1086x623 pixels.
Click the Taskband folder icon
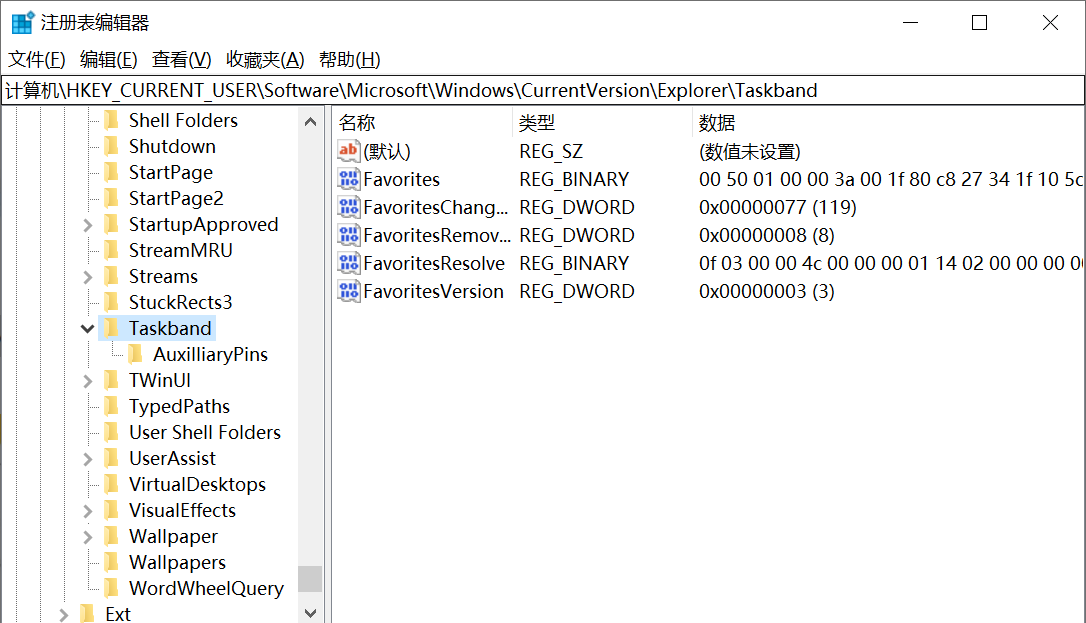pos(113,327)
